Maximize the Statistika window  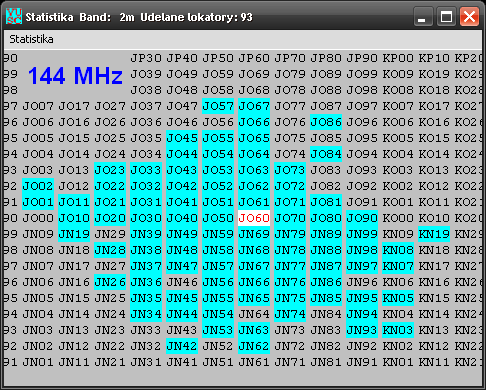446,17
